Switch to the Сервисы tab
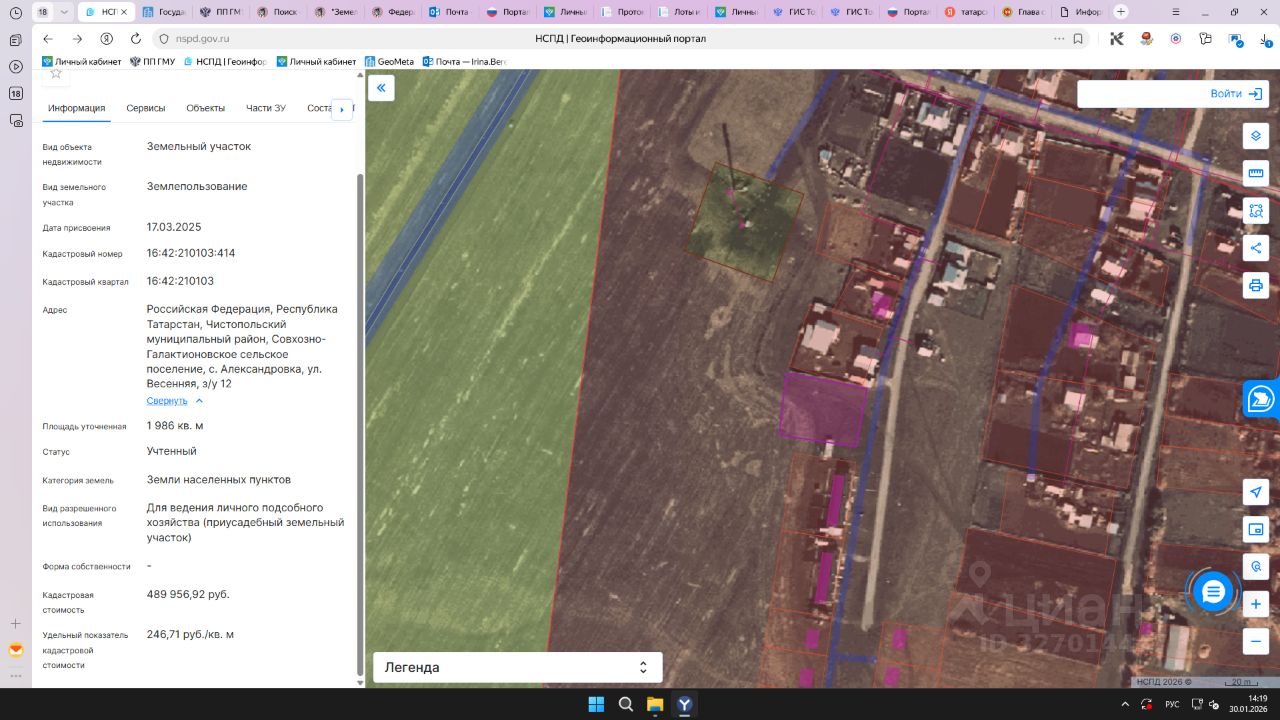1280x720 pixels. tap(146, 108)
